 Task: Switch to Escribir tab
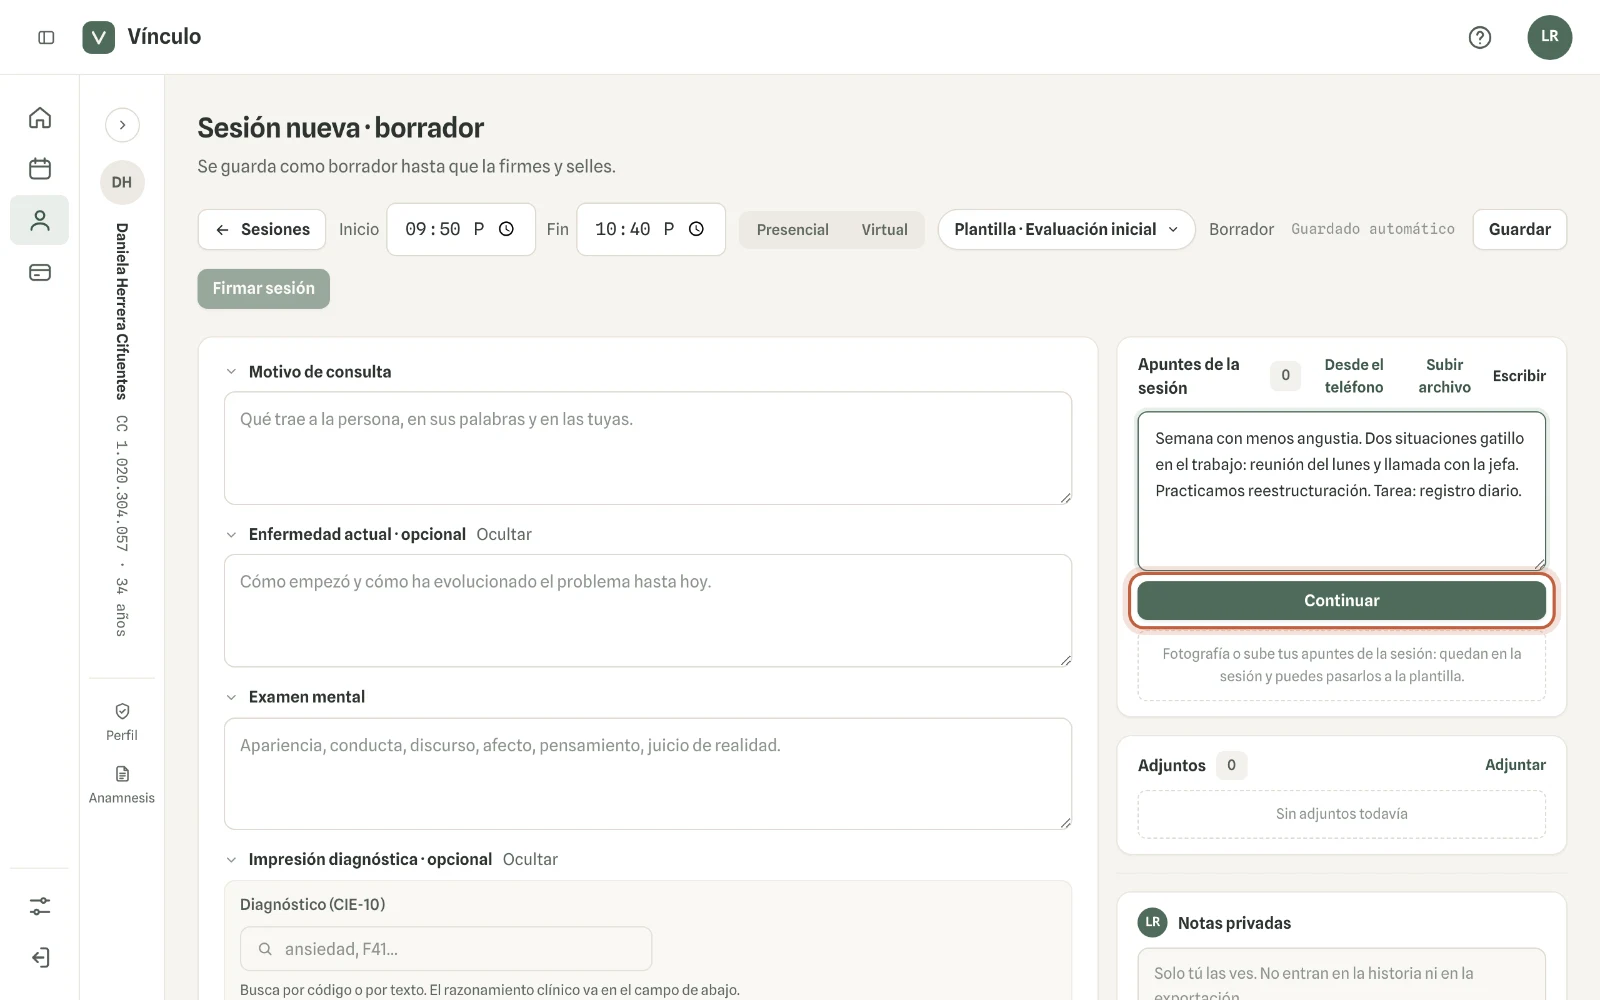[x=1519, y=376]
